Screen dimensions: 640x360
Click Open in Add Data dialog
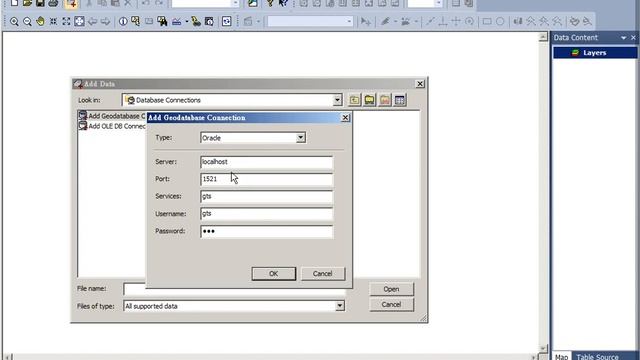(x=391, y=289)
